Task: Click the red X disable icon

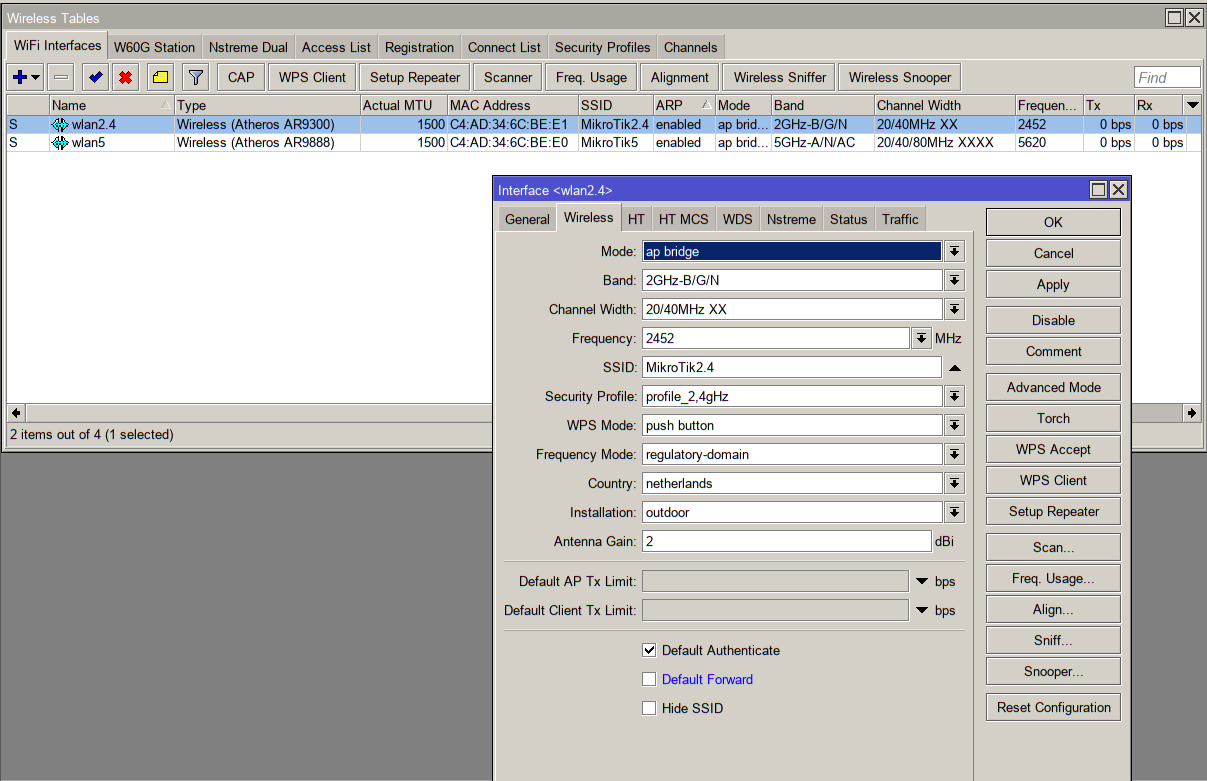Action: 125,77
